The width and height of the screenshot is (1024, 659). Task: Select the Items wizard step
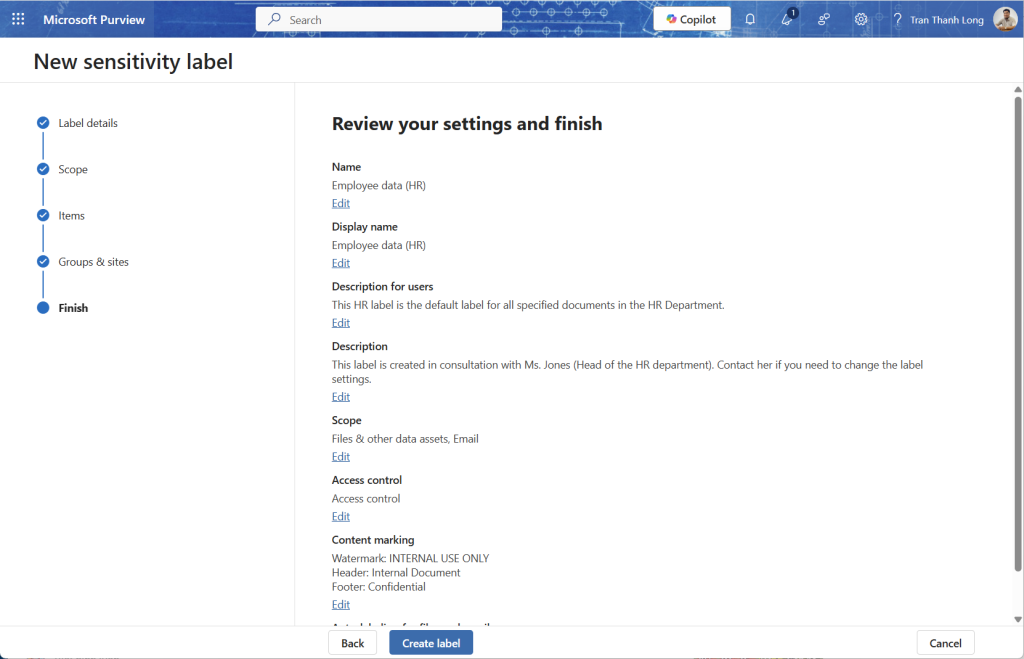(x=71, y=215)
